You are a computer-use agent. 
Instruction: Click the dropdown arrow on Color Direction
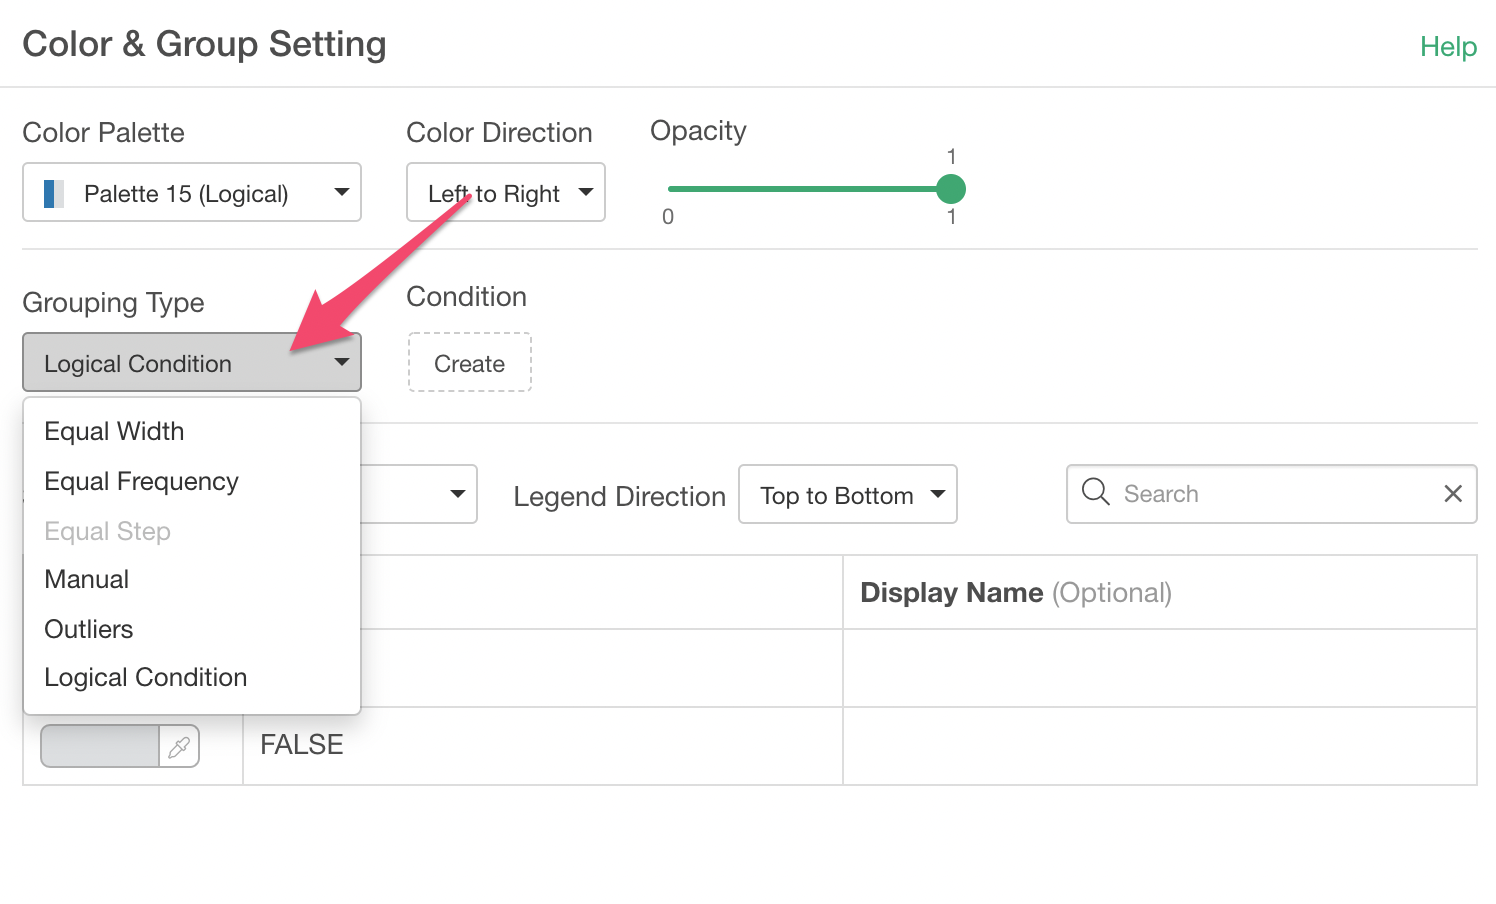588,193
